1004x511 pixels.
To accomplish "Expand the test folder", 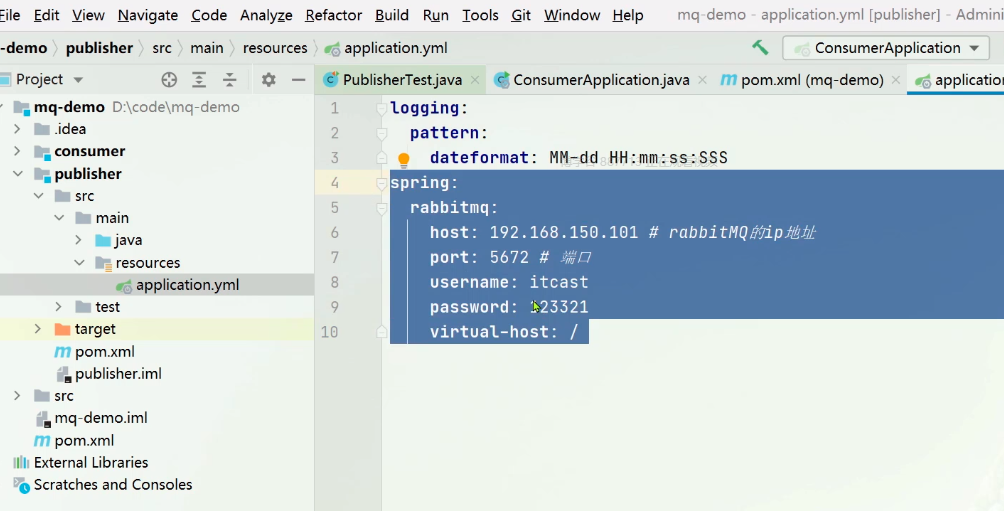I will (59, 307).
